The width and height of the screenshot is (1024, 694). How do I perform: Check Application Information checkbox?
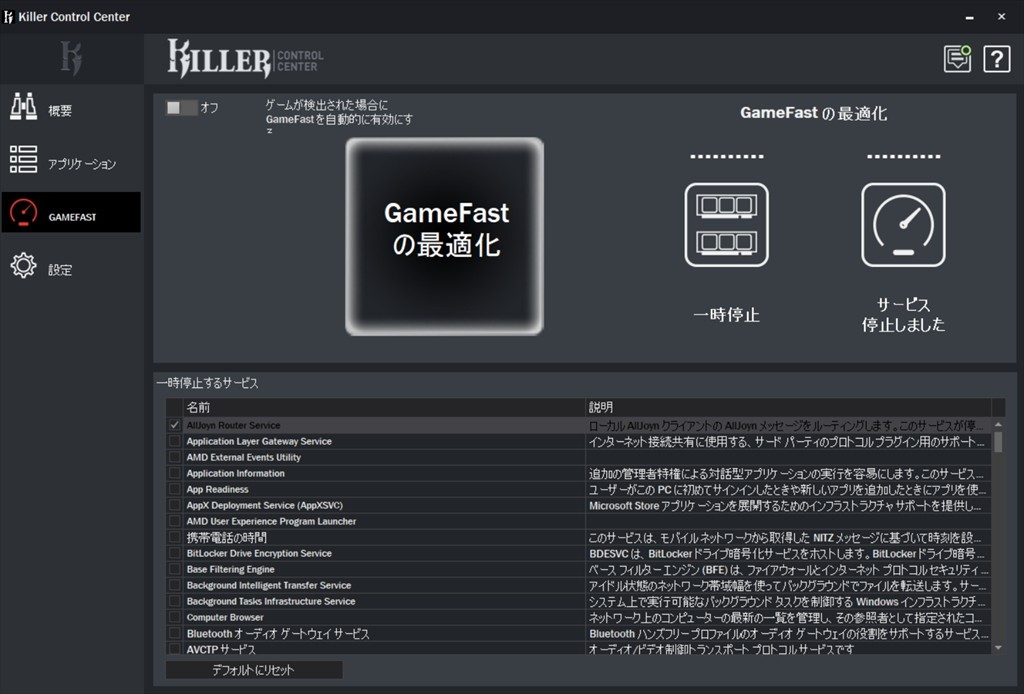(174, 473)
